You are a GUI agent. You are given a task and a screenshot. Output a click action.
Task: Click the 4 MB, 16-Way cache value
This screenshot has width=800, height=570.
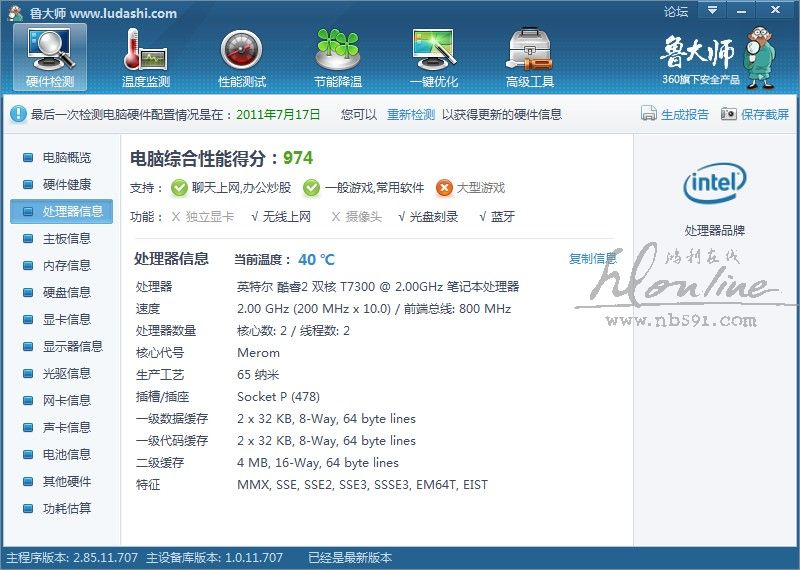(318, 462)
